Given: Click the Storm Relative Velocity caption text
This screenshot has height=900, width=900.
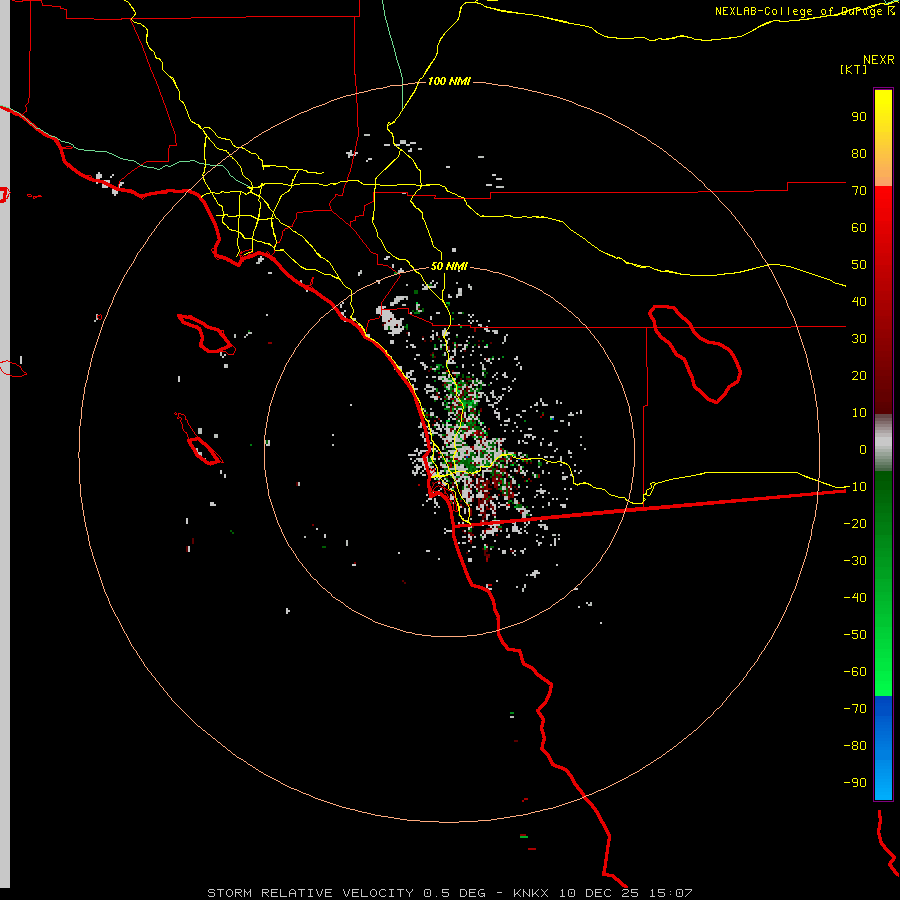Looking at the screenshot, I should coord(449,893).
